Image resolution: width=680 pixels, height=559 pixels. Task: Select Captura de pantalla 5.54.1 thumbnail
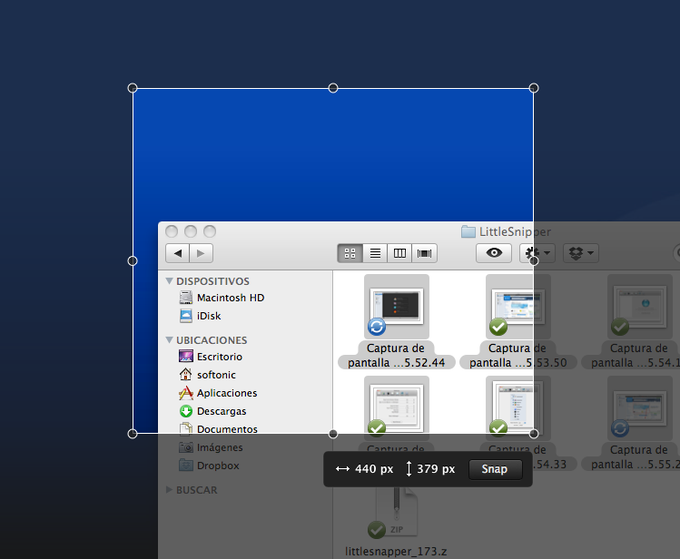[x=640, y=307]
